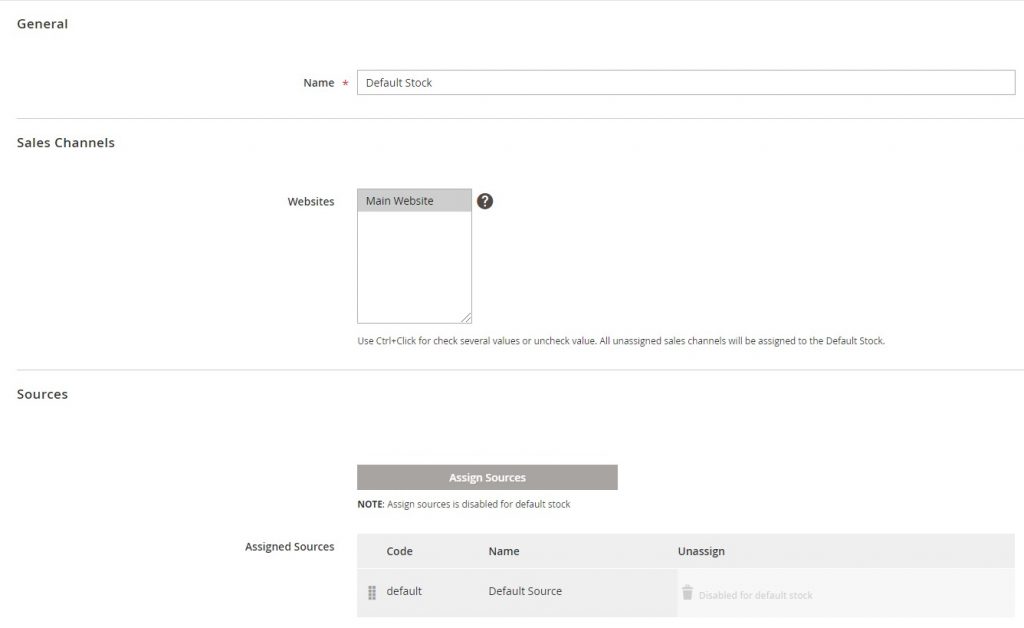Viewport: 1024px width, 628px height.
Task: Collapse the General section header
Action: 42,23
